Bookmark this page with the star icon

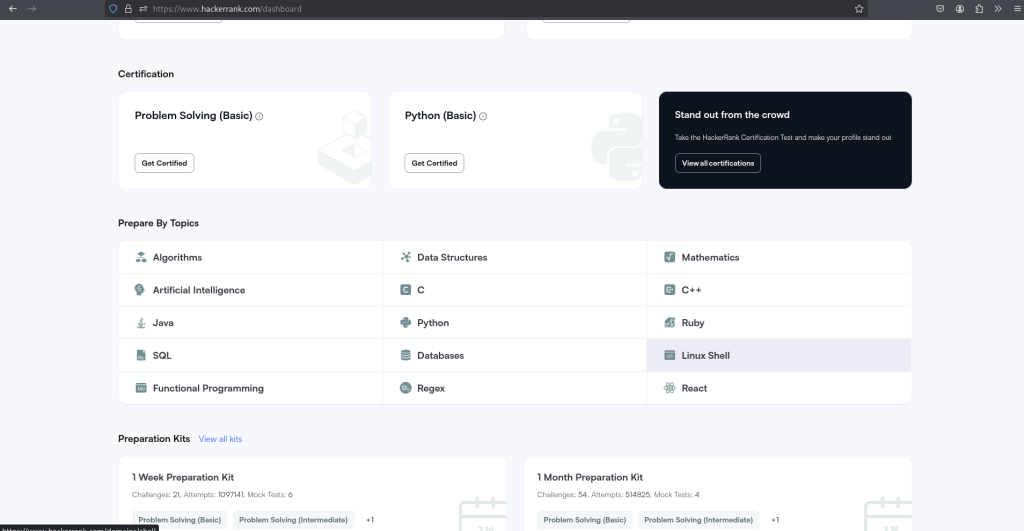pyautogui.click(x=859, y=8)
